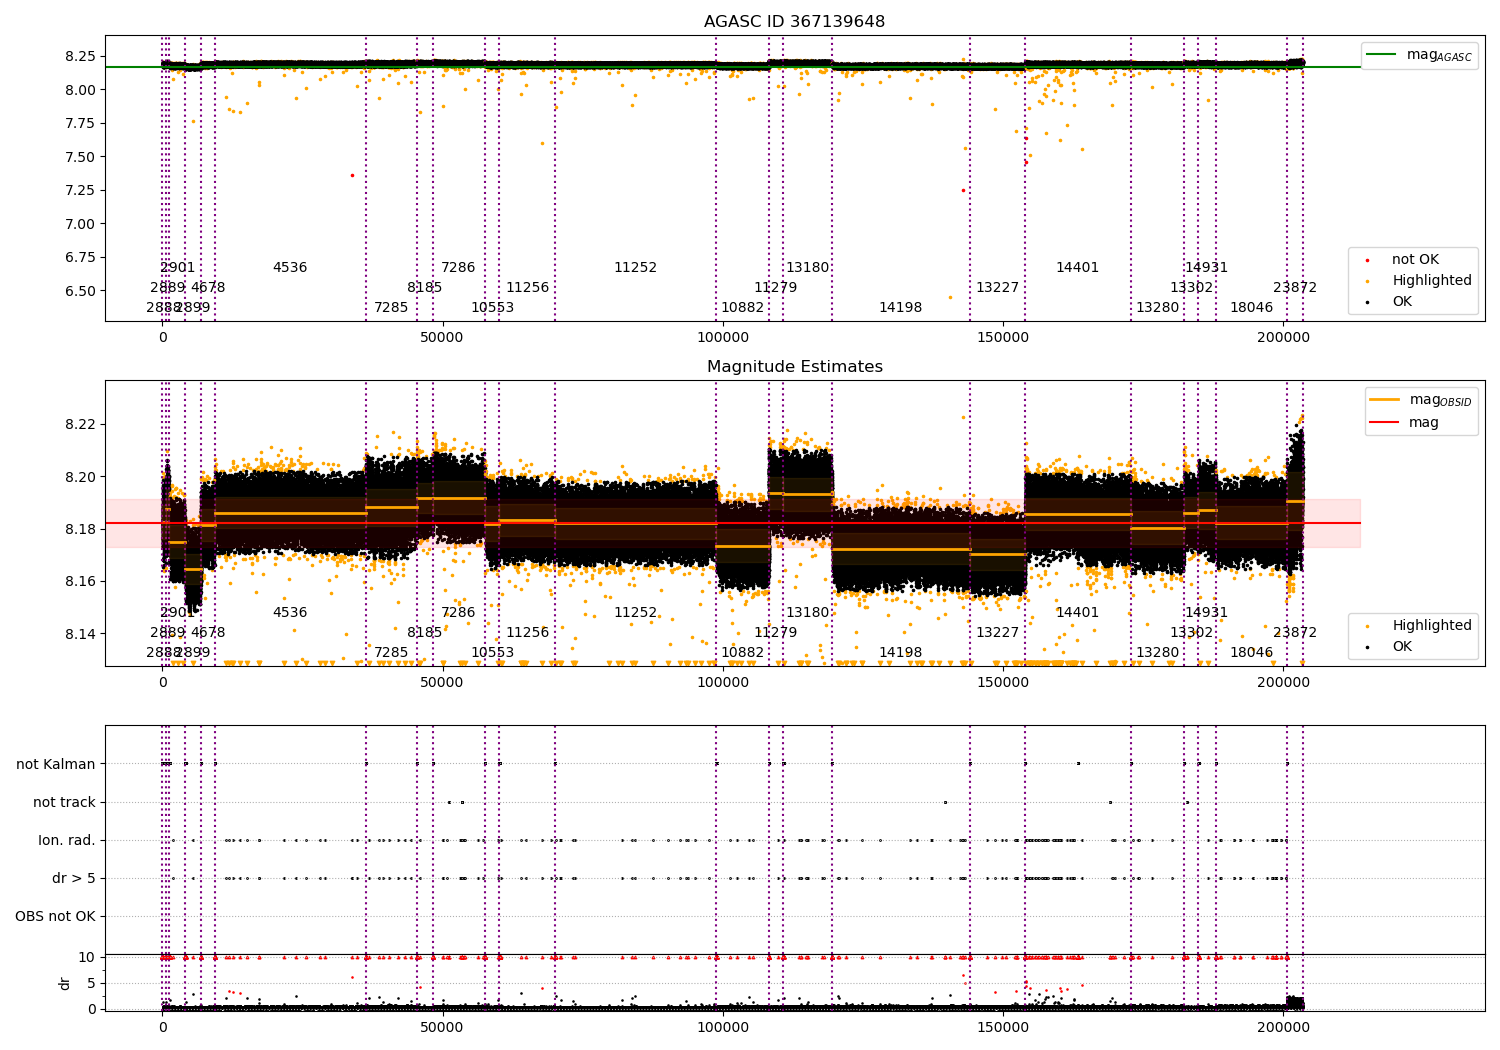Click obsid label 11256 in the AGASC ID plot
The height and width of the screenshot is (1050, 1500).
tap(527, 287)
